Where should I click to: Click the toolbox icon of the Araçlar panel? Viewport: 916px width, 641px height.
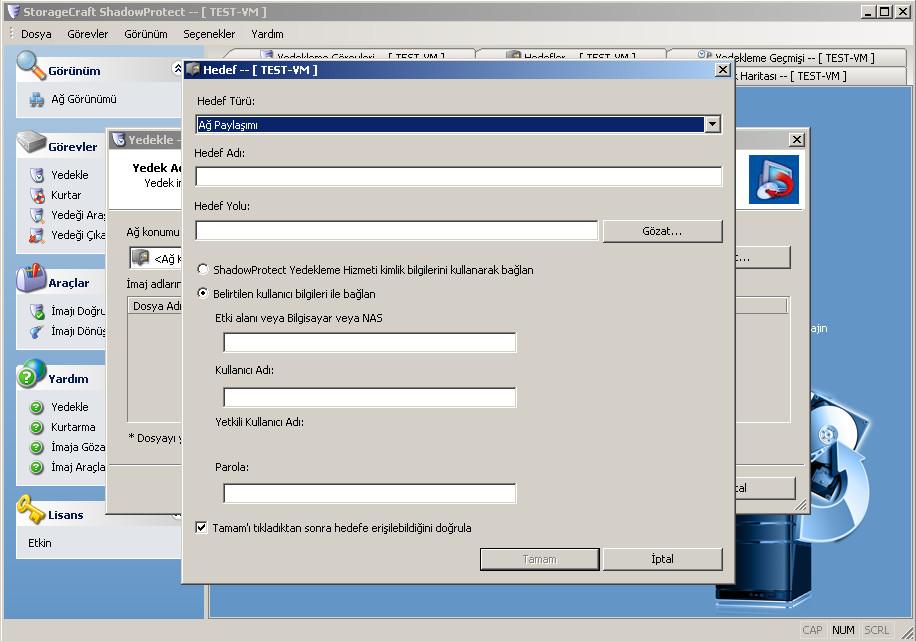(x=31, y=278)
